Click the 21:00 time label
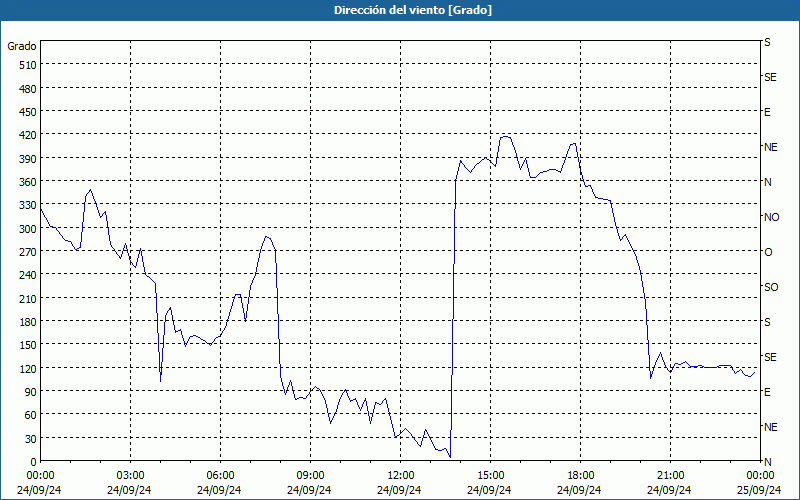 [x=670, y=476]
